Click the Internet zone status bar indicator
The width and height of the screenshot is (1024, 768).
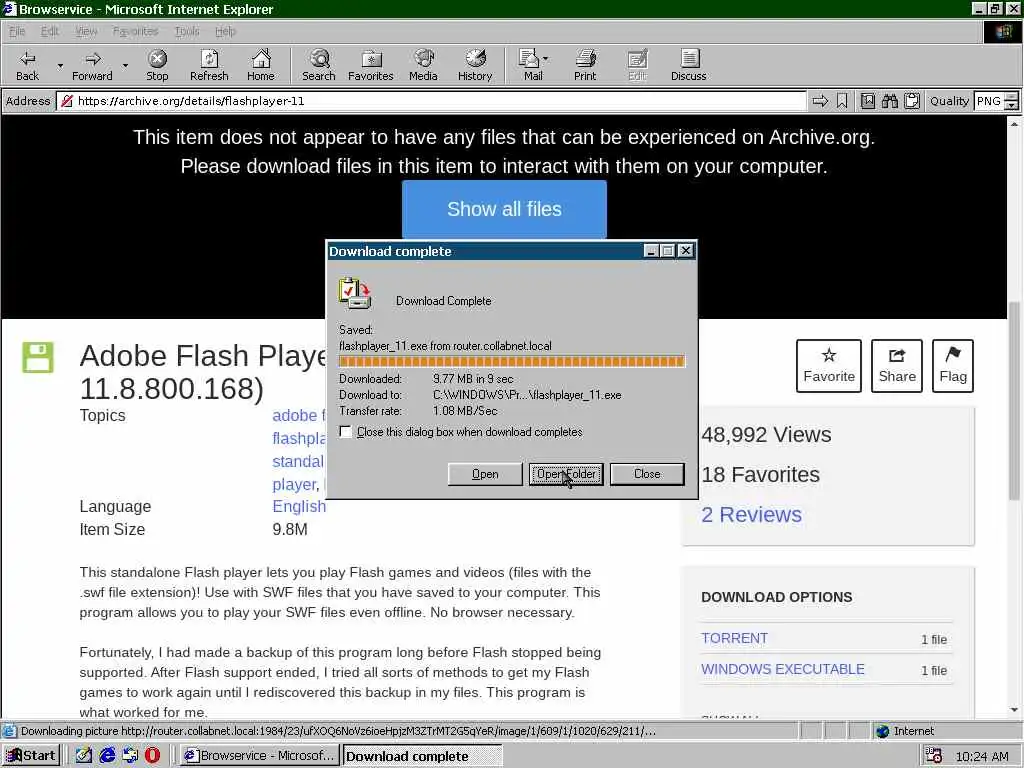pos(904,731)
